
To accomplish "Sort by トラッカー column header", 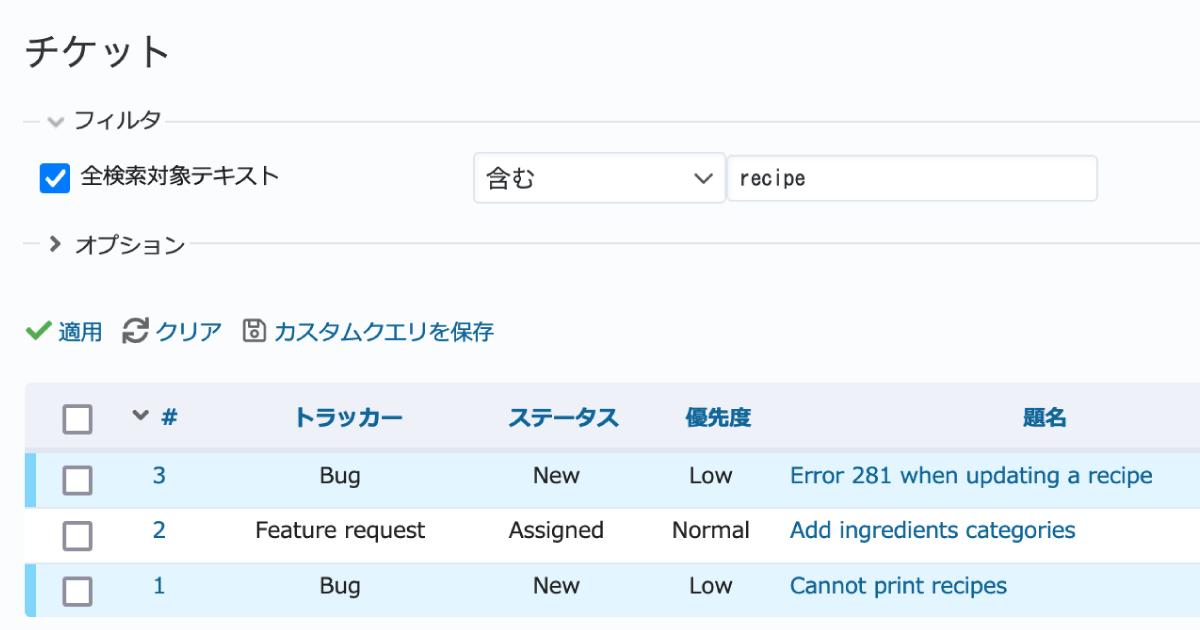I will pos(348,418).
